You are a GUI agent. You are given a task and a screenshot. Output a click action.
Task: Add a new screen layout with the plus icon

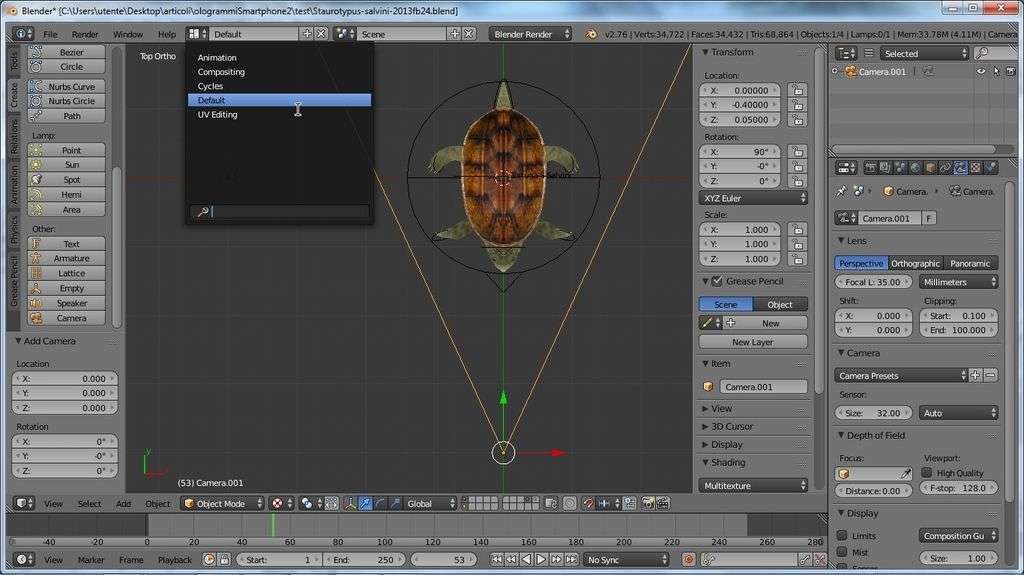[307, 34]
